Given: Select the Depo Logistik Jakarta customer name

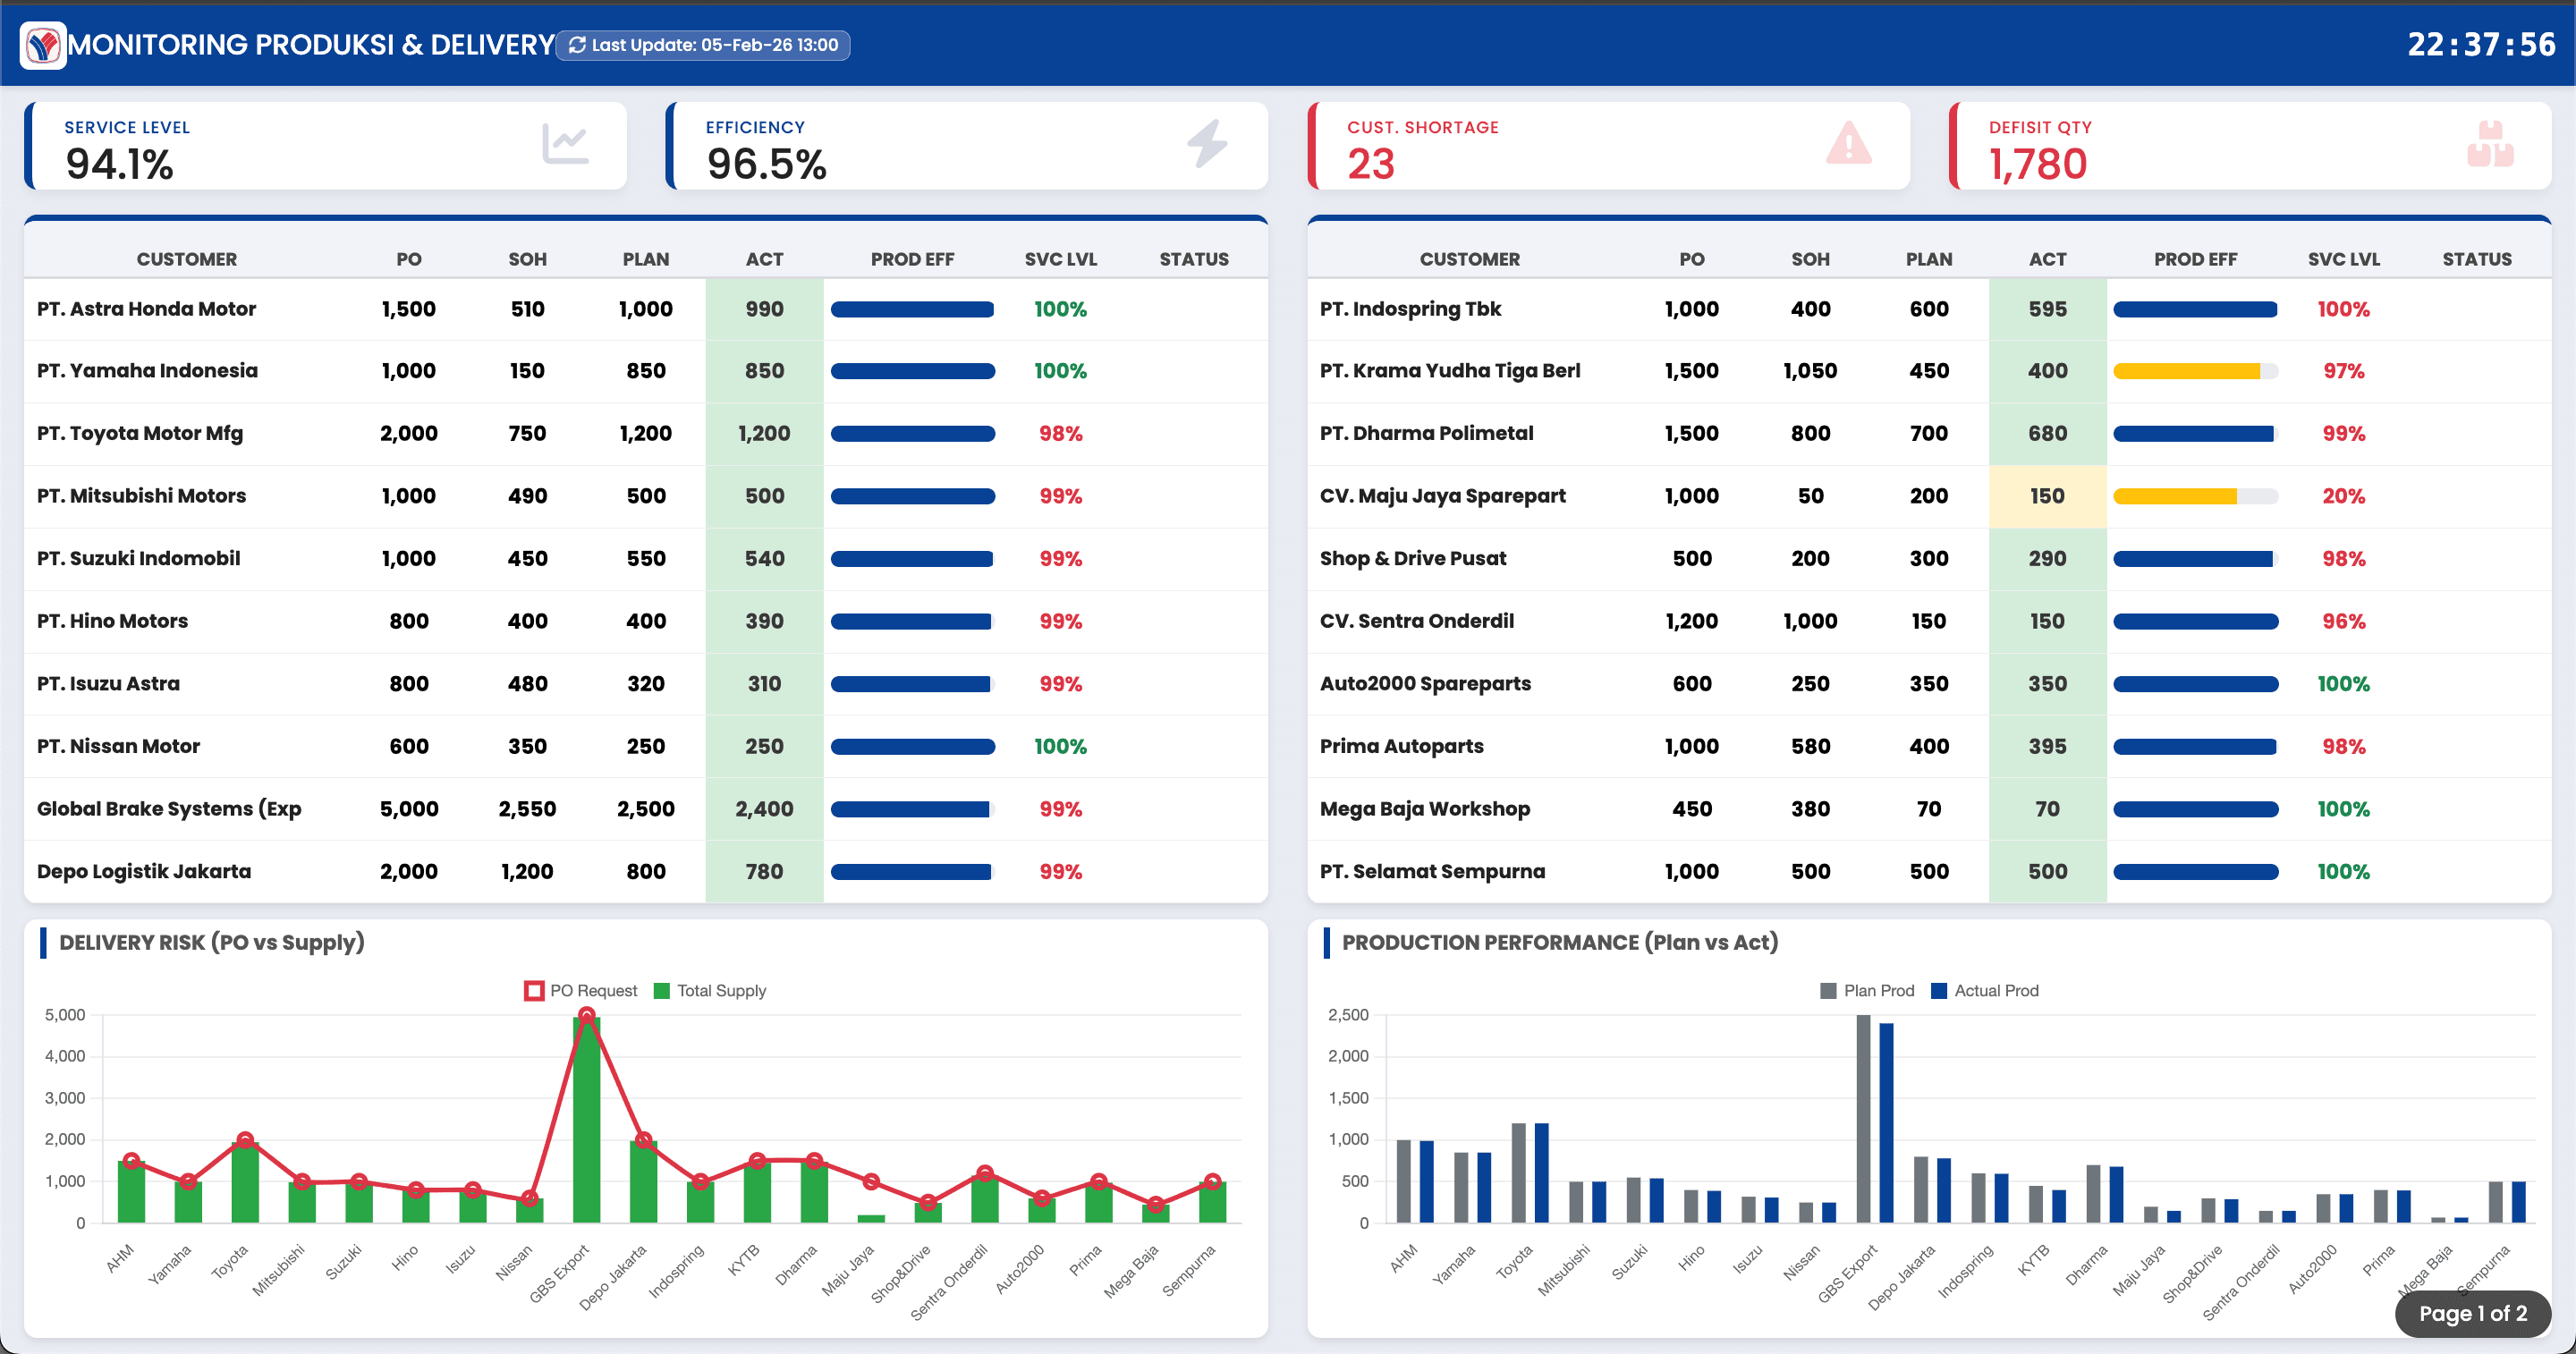Looking at the screenshot, I should [144, 872].
